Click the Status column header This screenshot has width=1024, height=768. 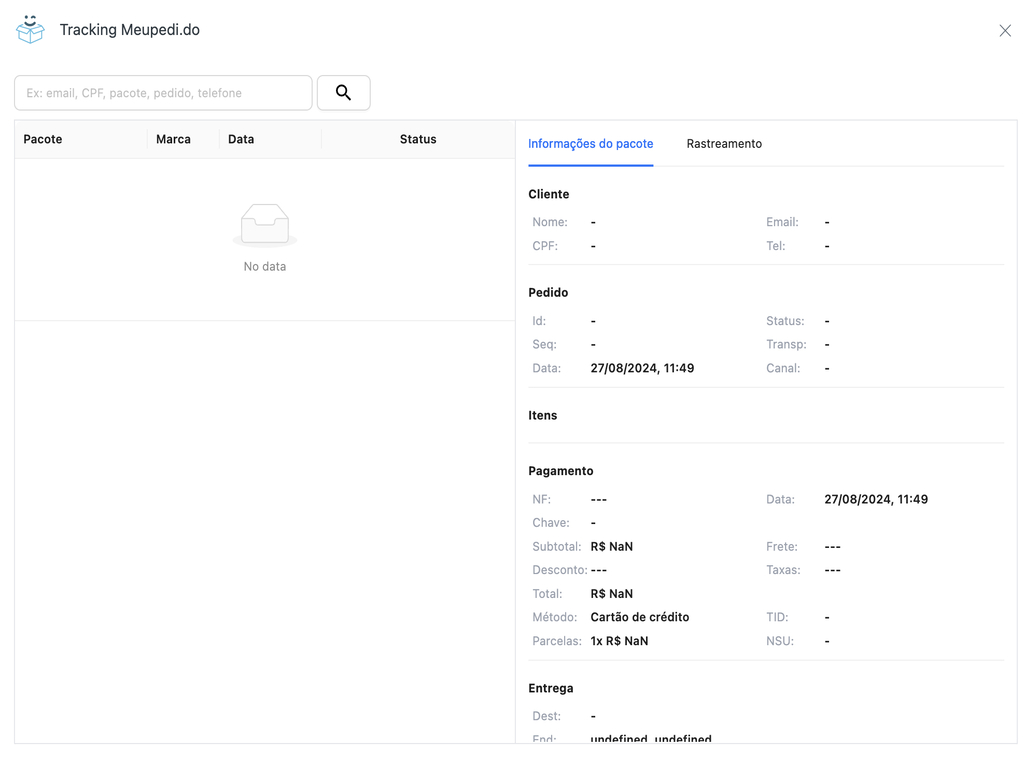pyautogui.click(x=418, y=139)
